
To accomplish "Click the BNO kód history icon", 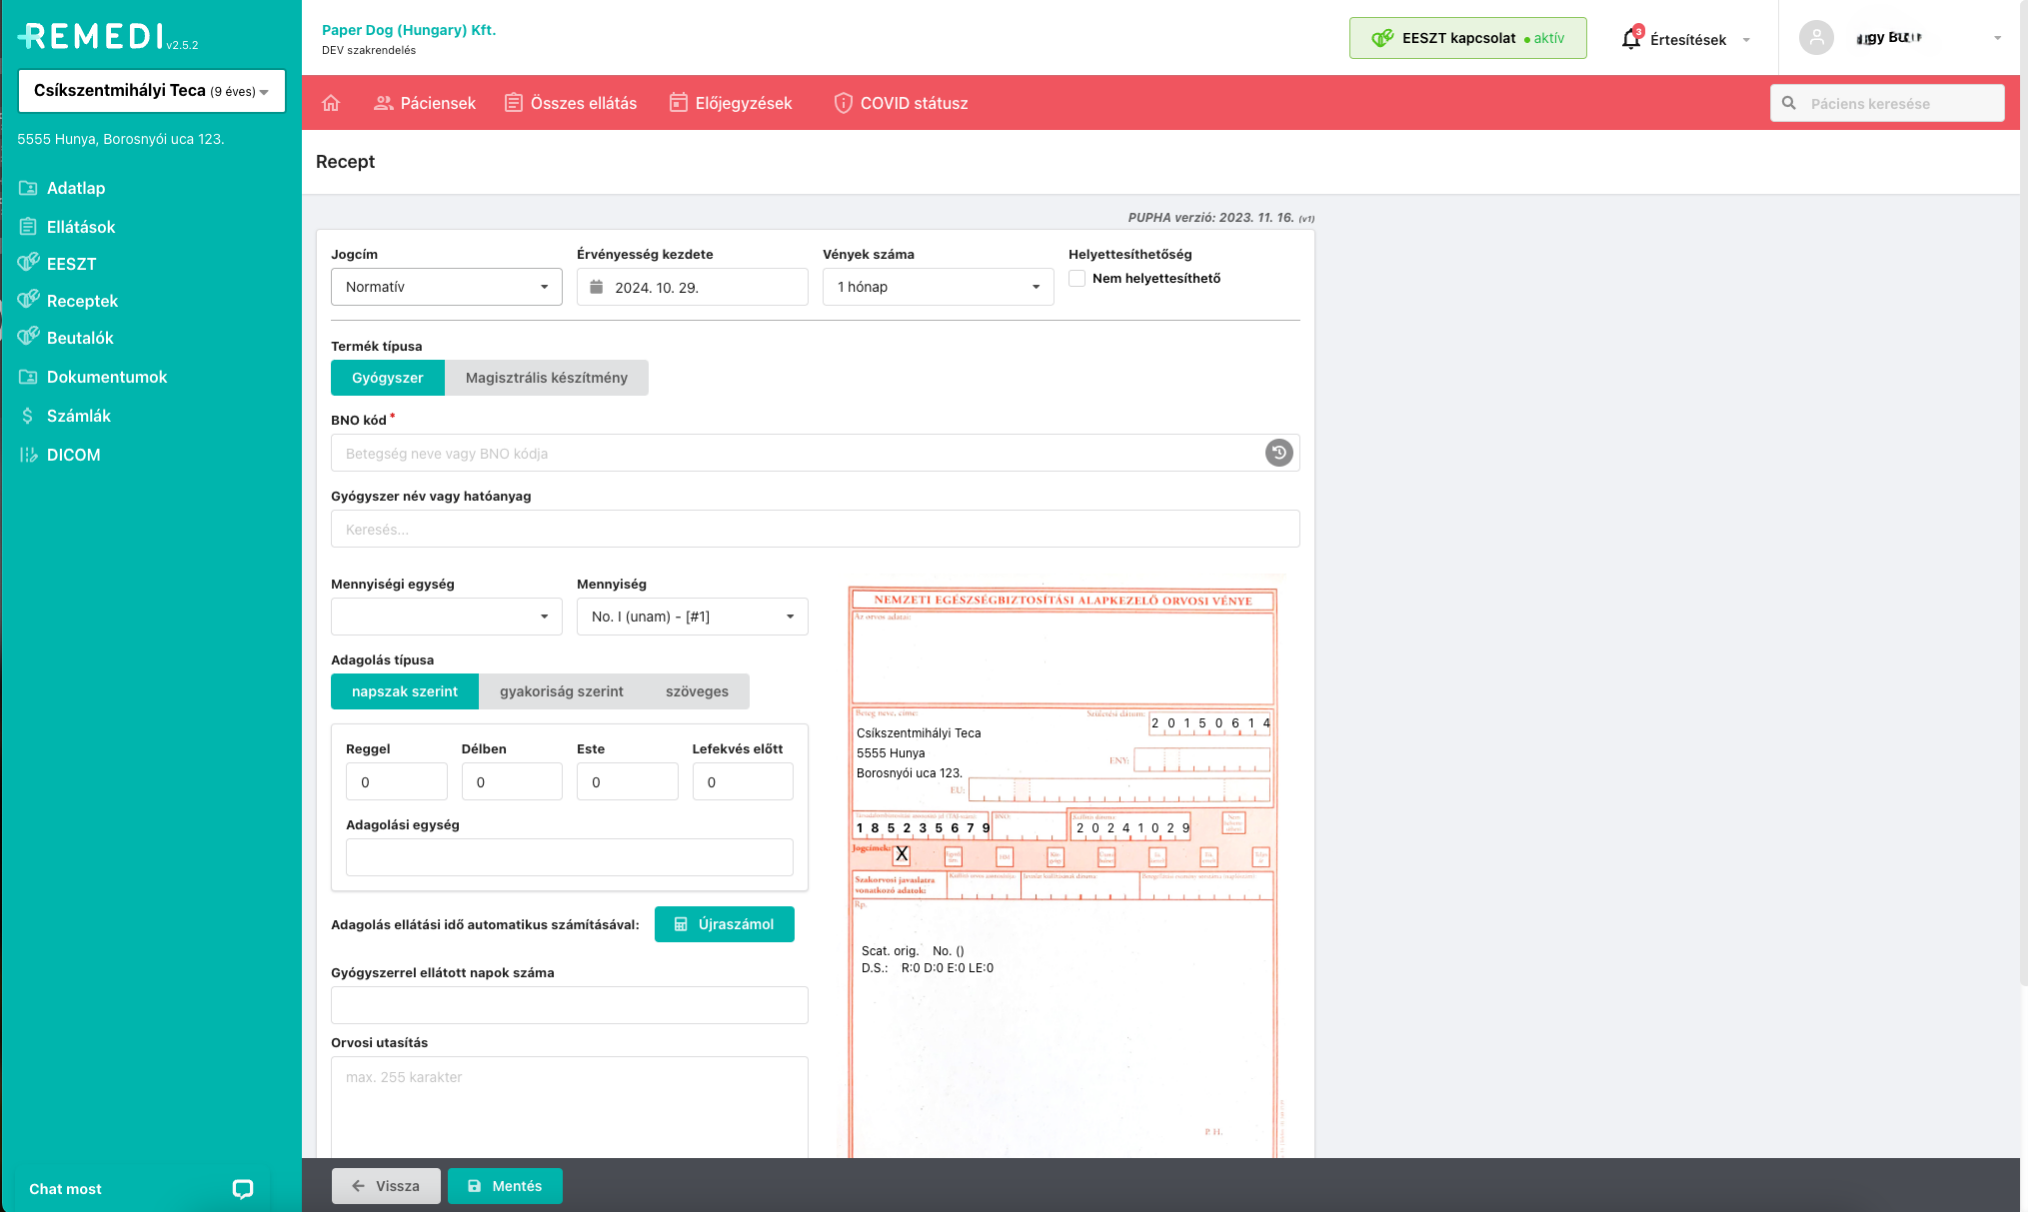I will (x=1278, y=453).
